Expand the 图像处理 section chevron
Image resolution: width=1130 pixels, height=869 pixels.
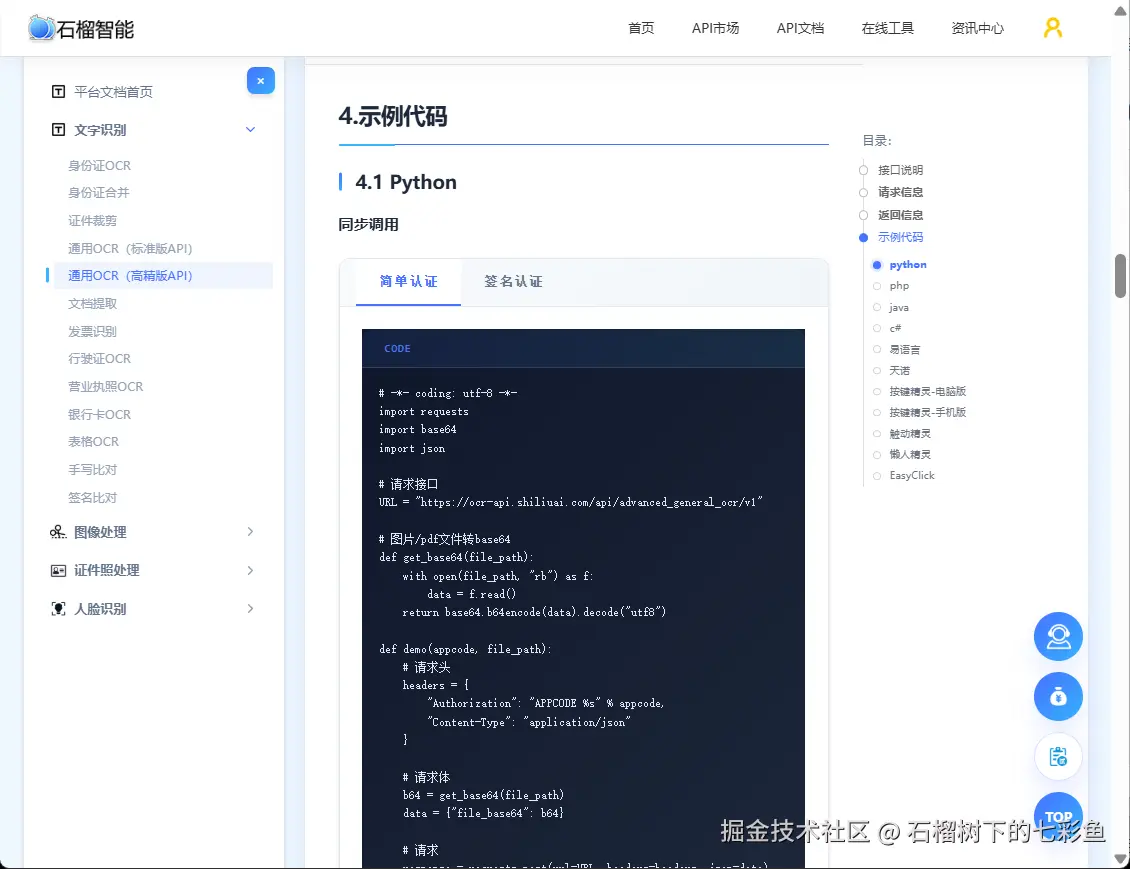coord(250,532)
